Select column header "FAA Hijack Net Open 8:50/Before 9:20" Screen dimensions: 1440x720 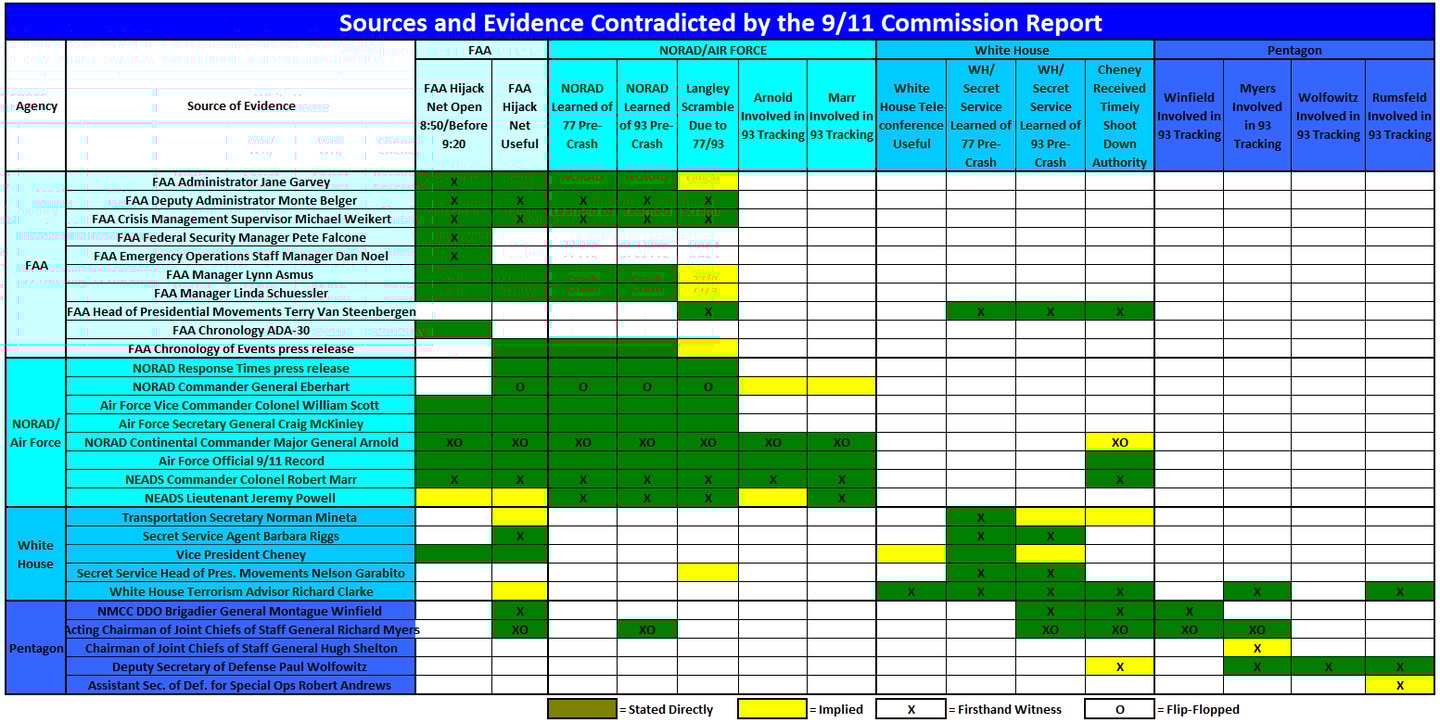click(454, 116)
